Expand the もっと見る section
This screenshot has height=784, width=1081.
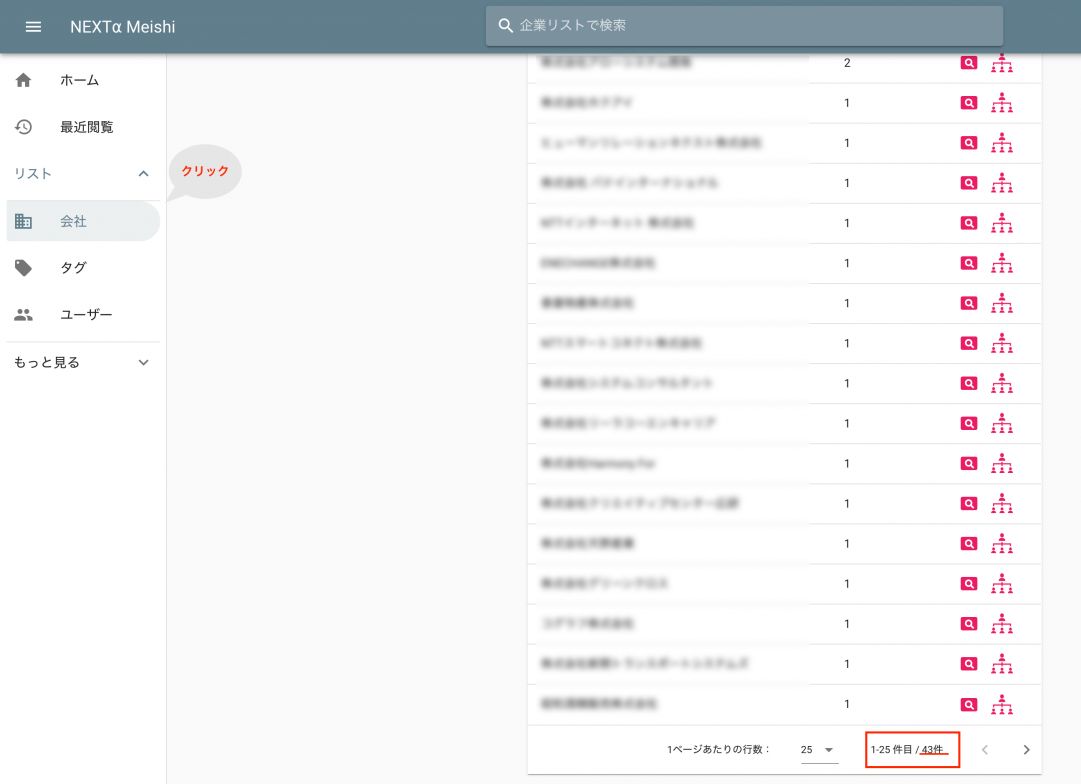tap(143, 363)
